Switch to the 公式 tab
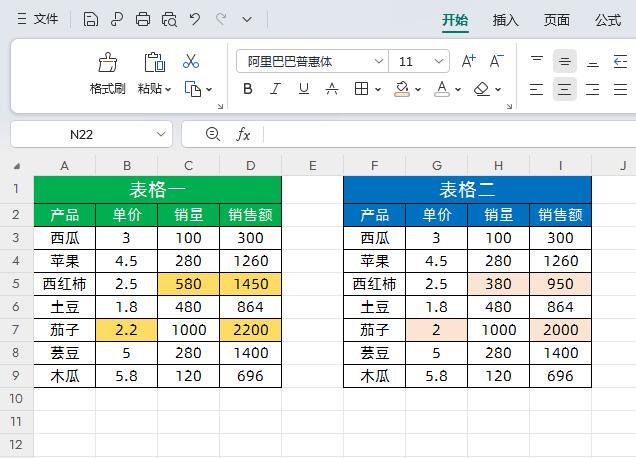Viewport: 636px width, 458px height. pyautogui.click(x=608, y=20)
